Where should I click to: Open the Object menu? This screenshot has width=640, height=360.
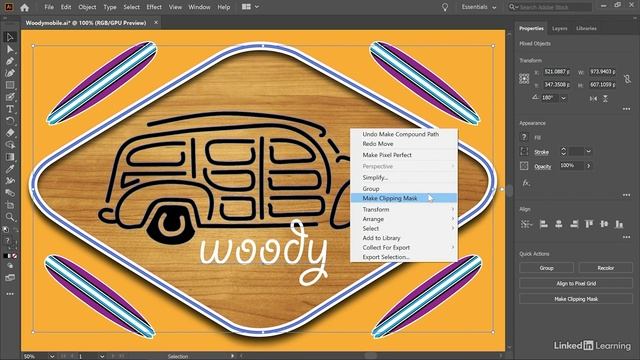pyautogui.click(x=87, y=7)
